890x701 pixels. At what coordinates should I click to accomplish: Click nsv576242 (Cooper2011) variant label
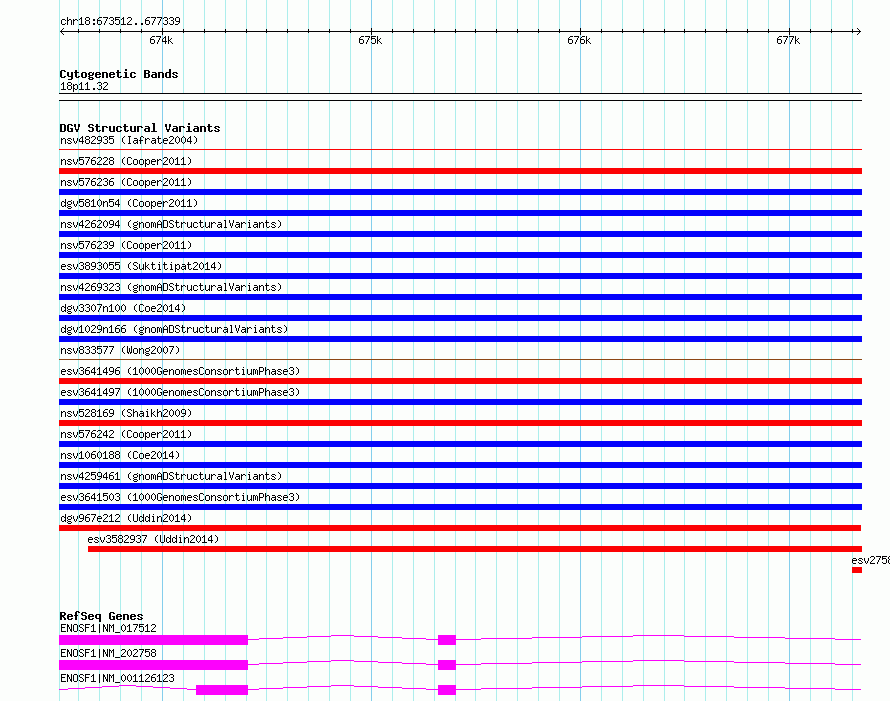tap(126, 434)
